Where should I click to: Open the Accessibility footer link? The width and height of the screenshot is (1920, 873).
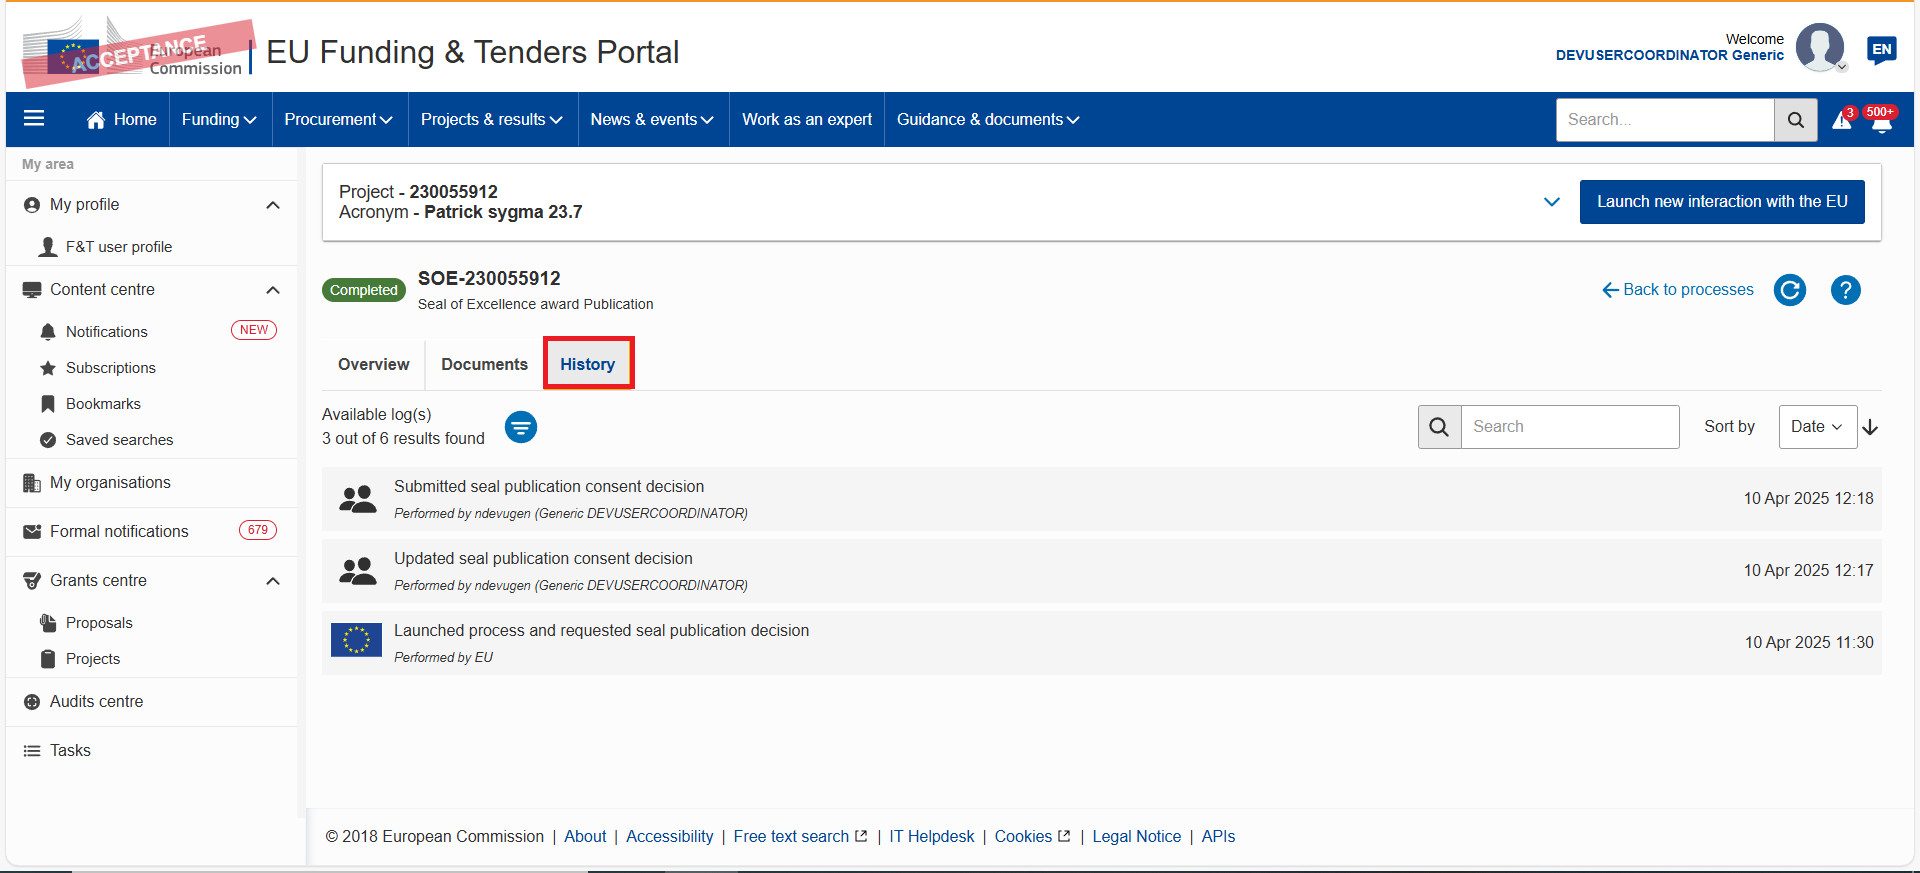tap(670, 837)
